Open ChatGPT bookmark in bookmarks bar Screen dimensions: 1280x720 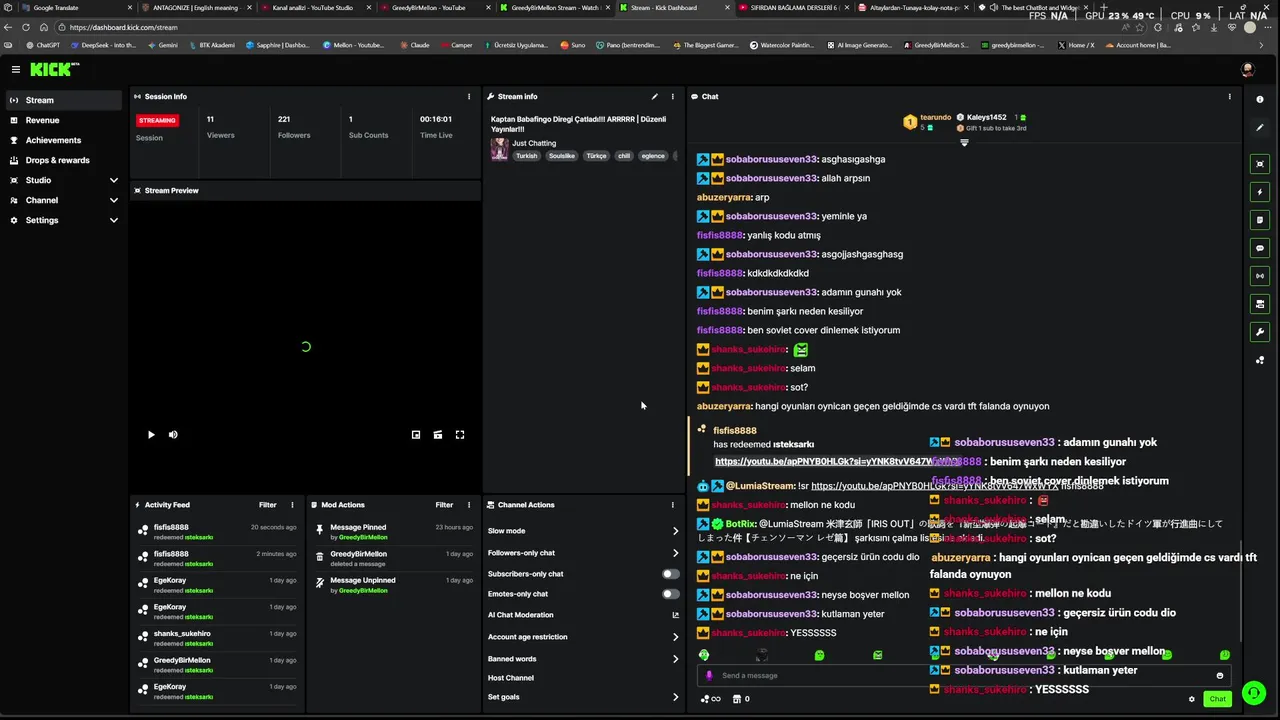pyautogui.click(x=43, y=45)
